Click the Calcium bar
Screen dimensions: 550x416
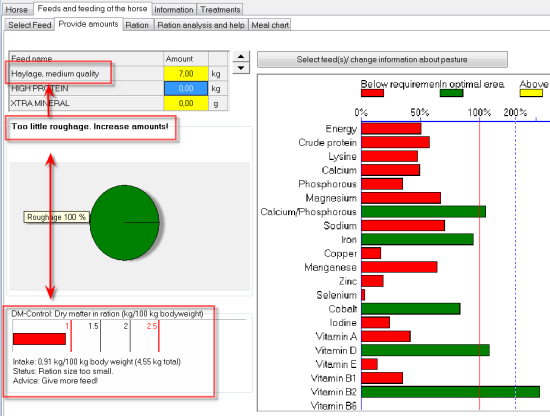[390, 170]
